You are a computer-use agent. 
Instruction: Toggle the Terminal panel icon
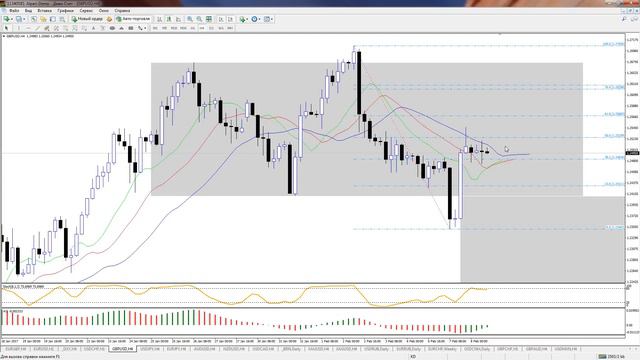(62, 19)
